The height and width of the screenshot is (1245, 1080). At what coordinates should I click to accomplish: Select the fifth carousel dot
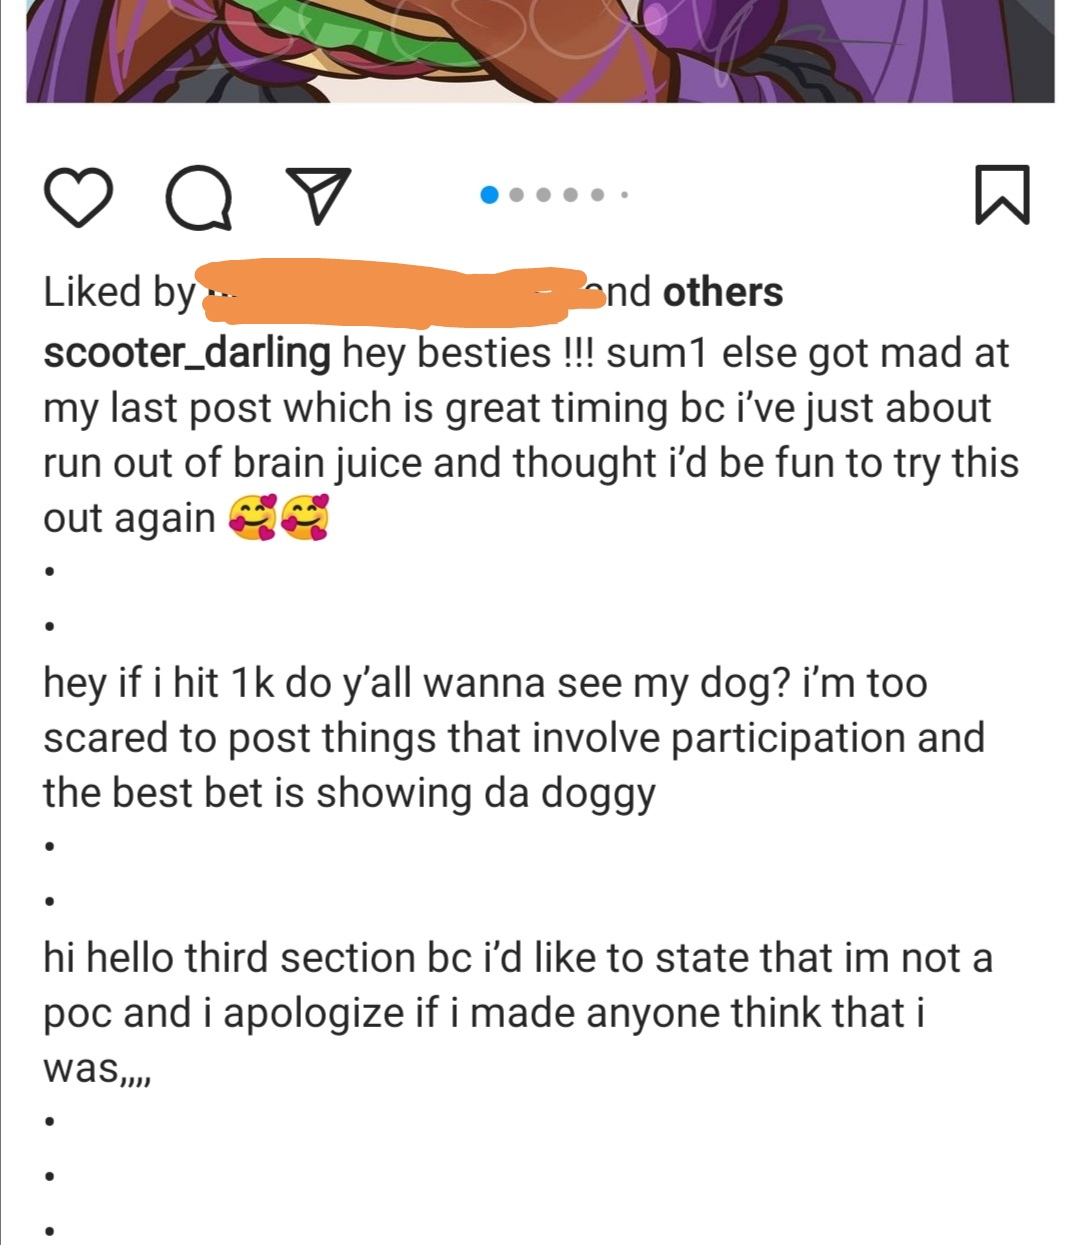597,195
